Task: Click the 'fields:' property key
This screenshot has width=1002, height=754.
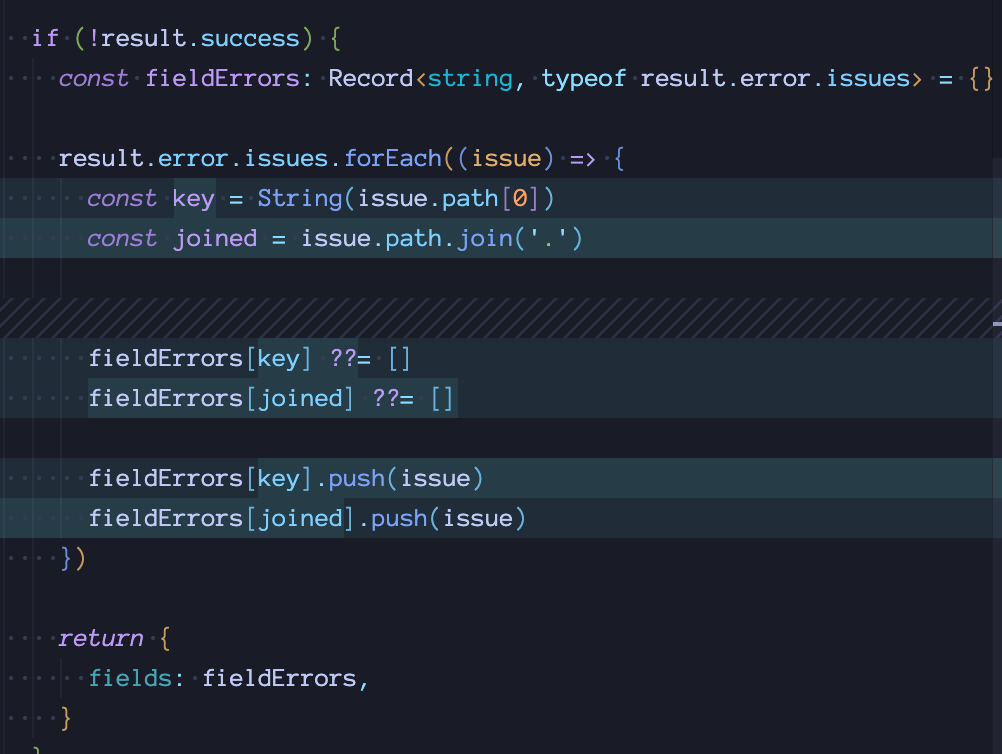Action: point(136,678)
